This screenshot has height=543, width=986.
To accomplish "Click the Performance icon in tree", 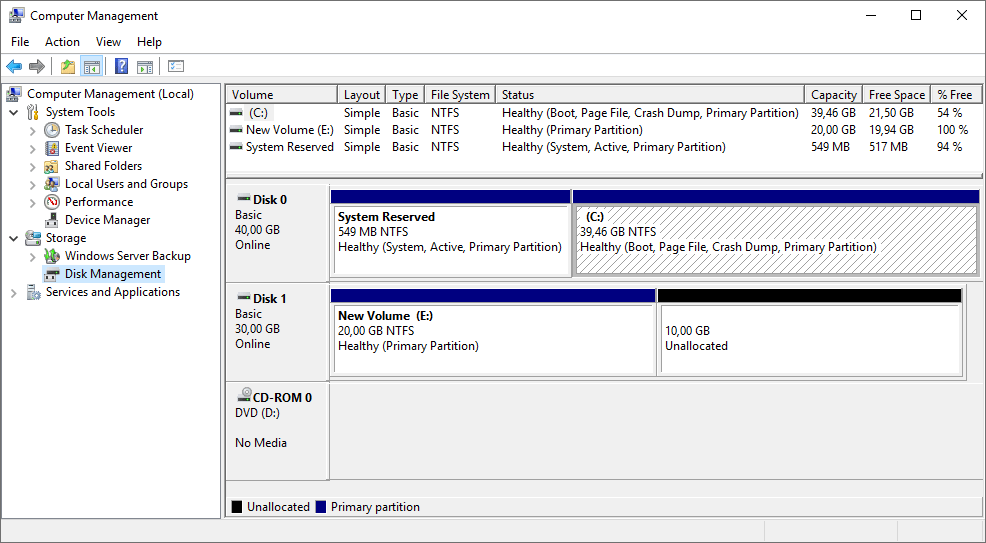I will click(x=52, y=202).
